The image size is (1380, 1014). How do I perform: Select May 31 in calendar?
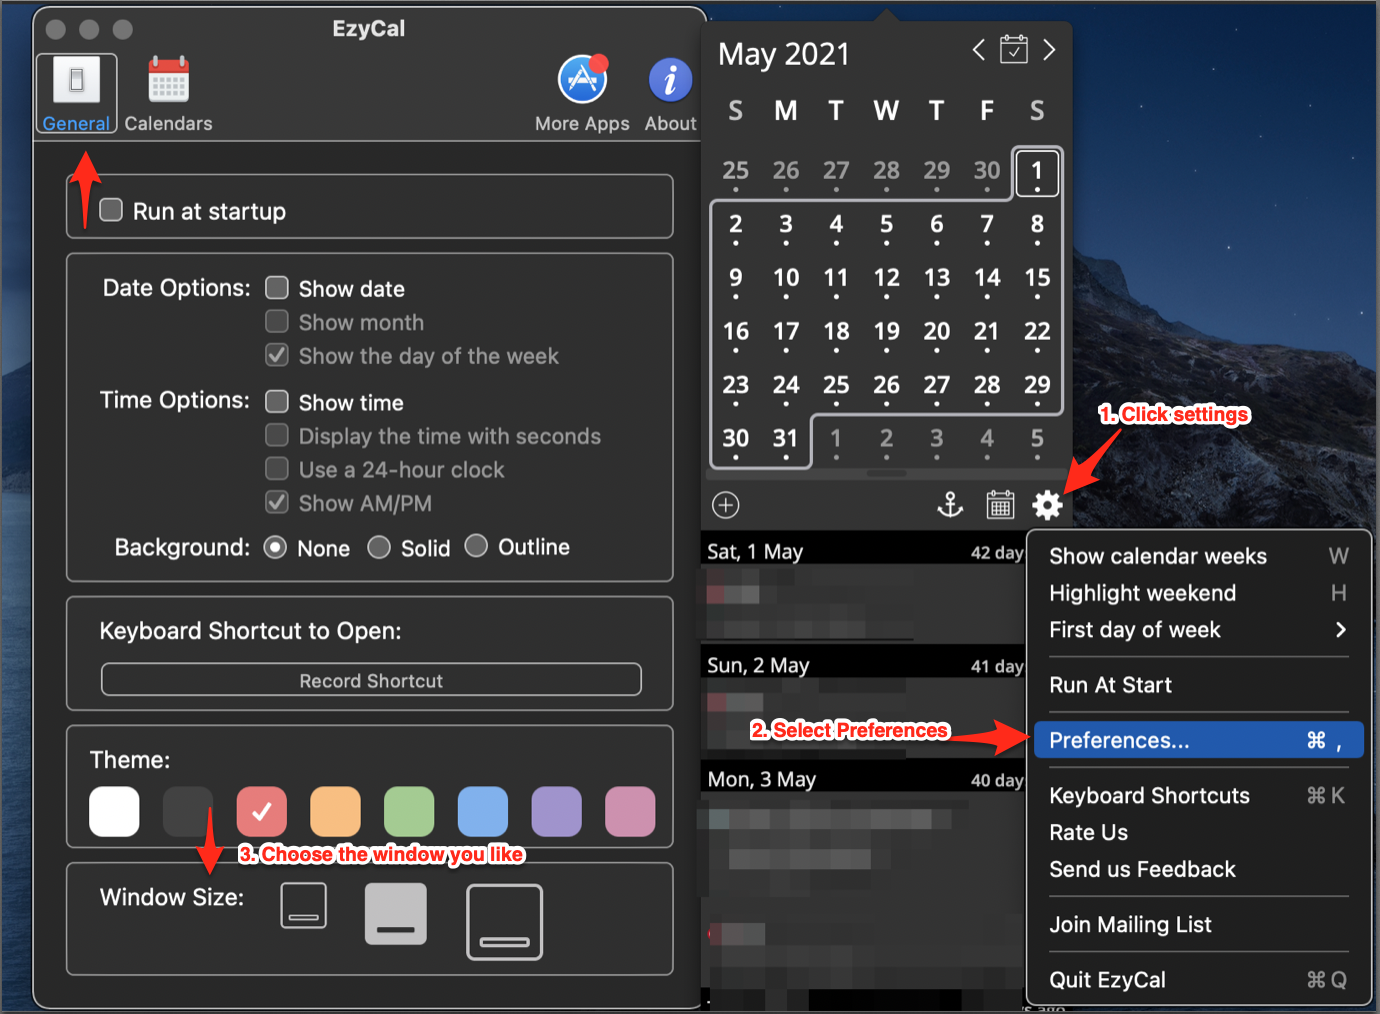786,441
